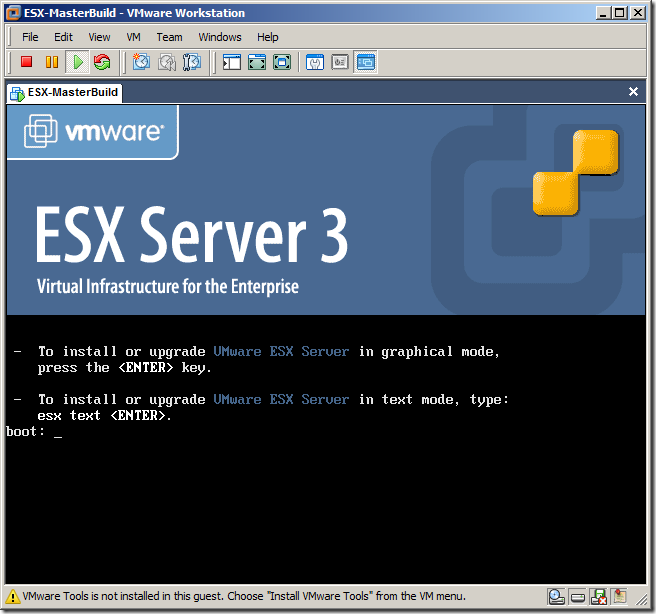Open the VM menu
Screen dimensions: 656x614
coord(134,37)
